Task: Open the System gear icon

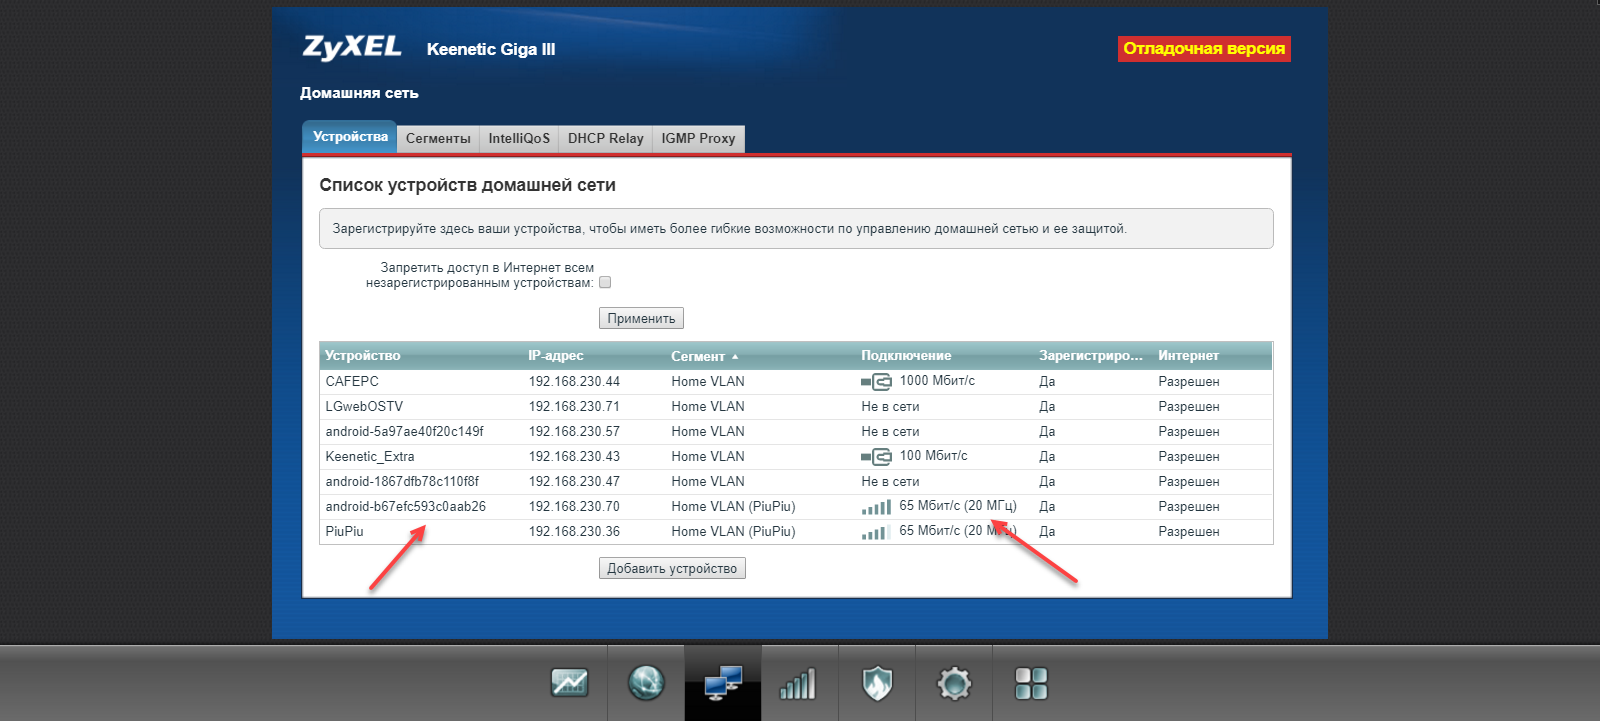Action: tap(954, 684)
